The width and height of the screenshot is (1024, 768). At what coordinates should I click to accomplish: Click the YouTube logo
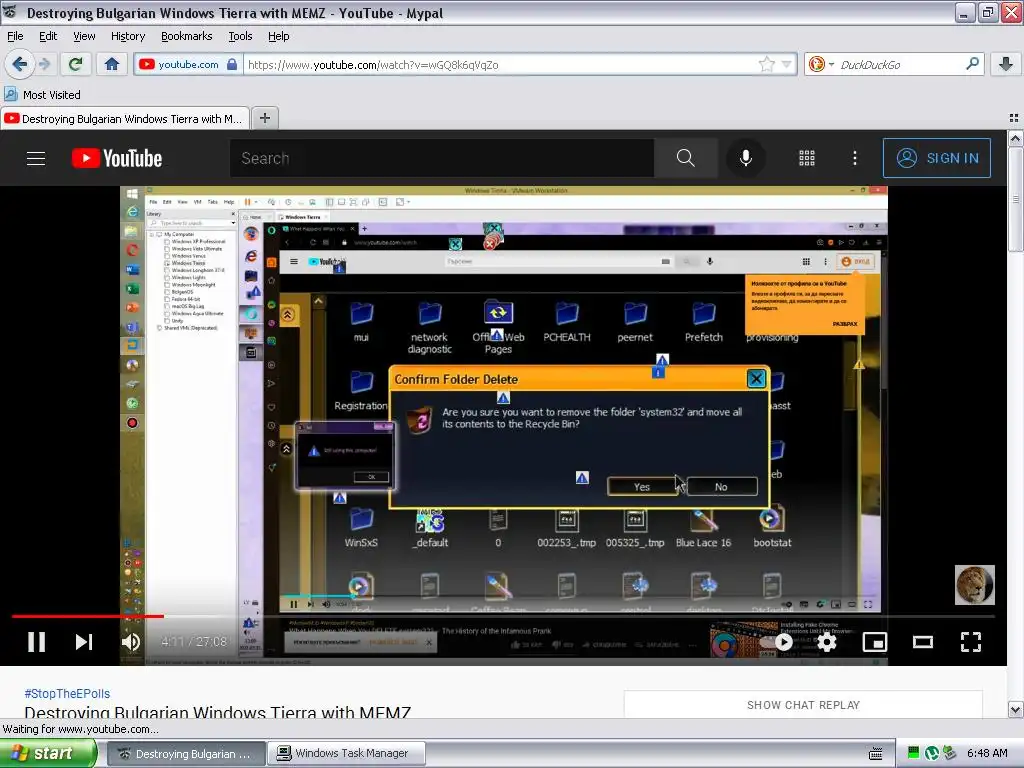click(x=117, y=158)
